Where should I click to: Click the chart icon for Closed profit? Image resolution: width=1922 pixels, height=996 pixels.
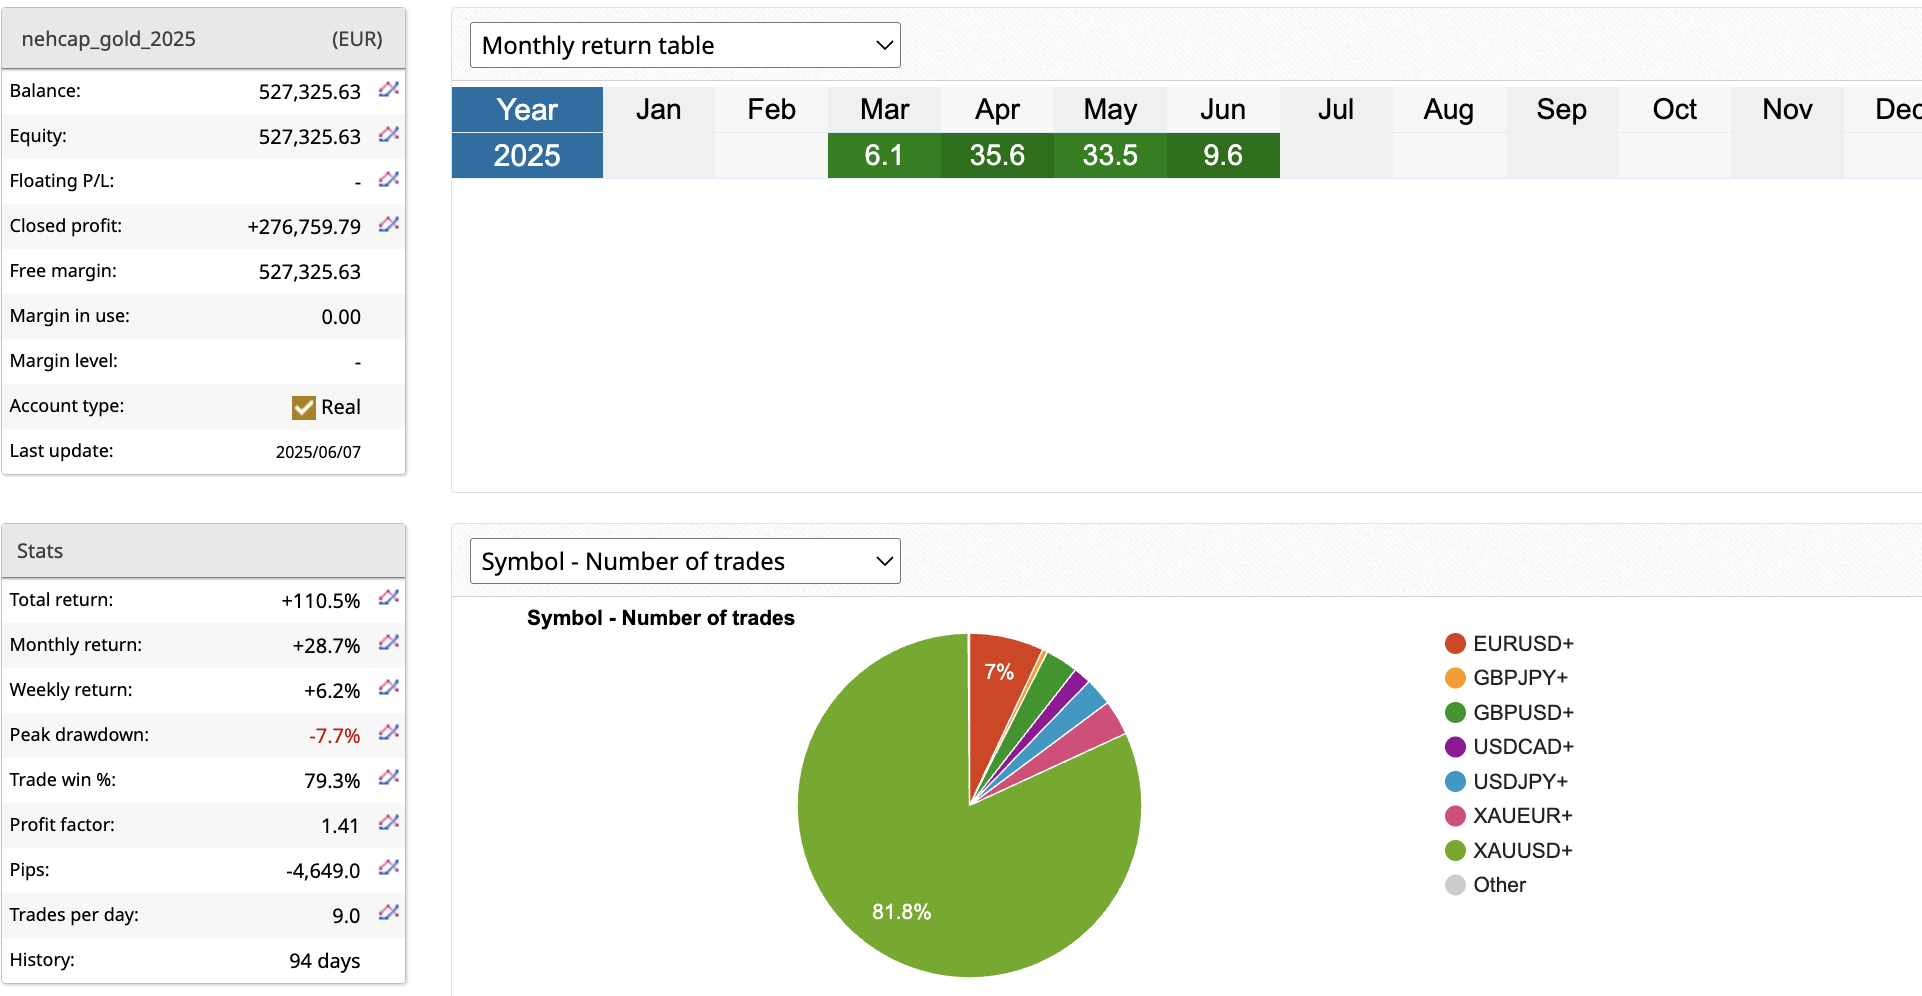[389, 225]
